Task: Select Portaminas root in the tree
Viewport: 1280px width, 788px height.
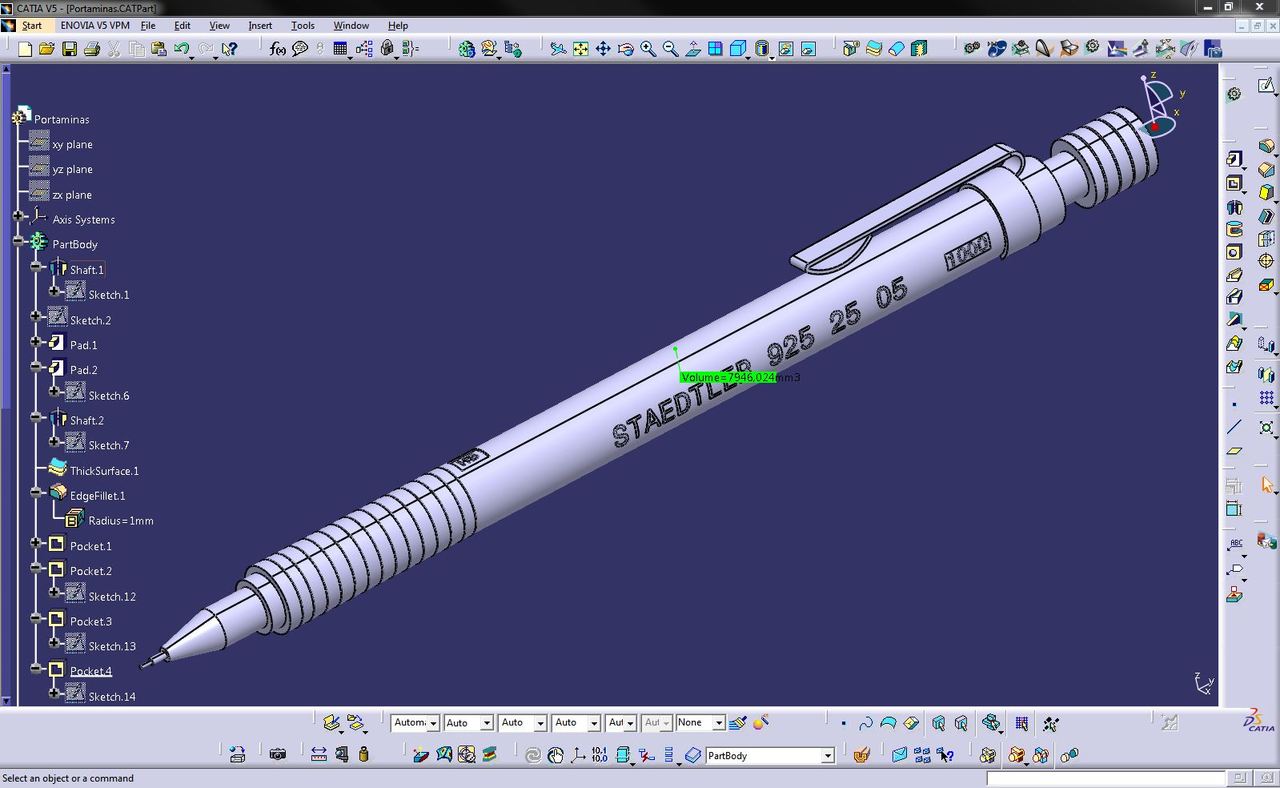Action: point(62,119)
